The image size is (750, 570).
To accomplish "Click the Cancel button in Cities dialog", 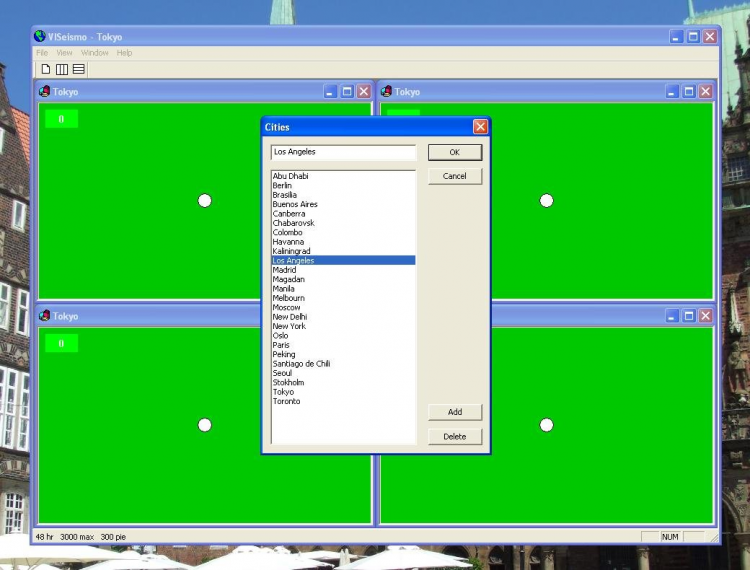I will pyautogui.click(x=455, y=176).
